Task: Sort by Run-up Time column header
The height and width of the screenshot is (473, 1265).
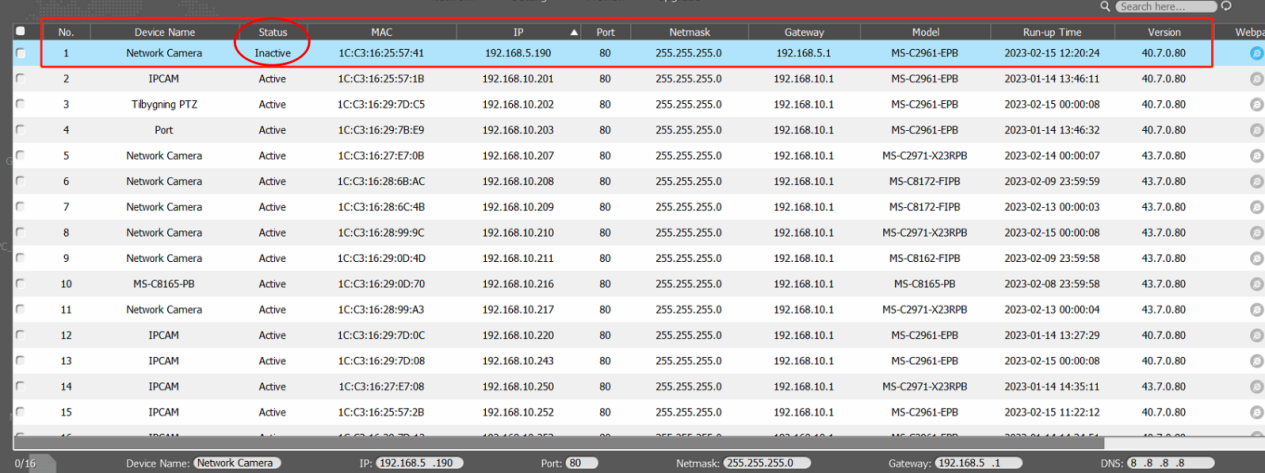Action: (x=1052, y=32)
